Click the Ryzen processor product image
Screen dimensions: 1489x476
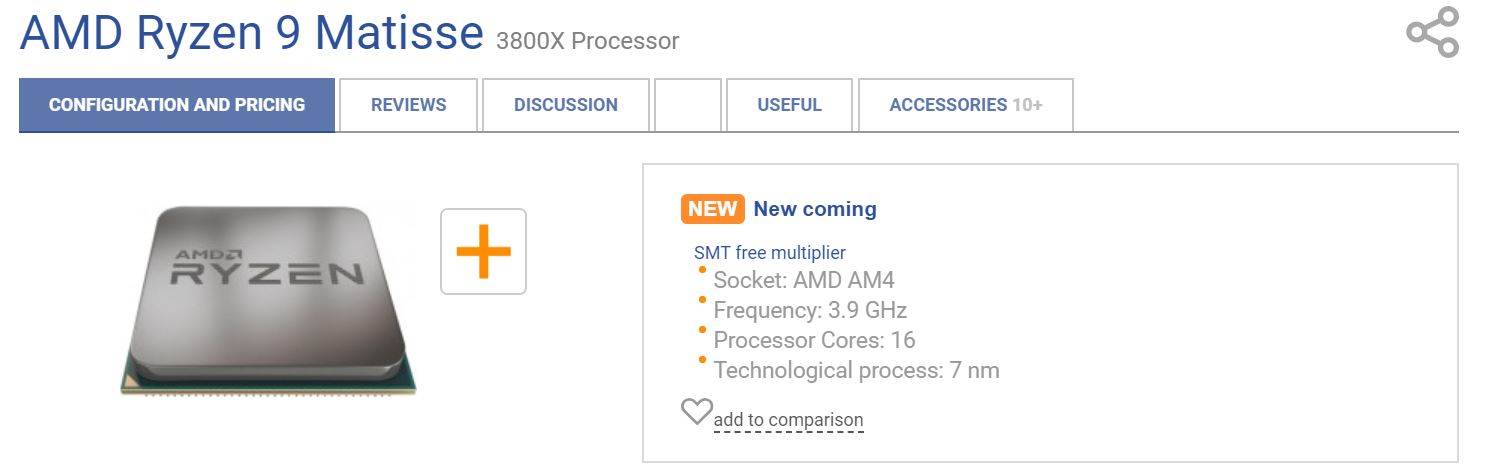coord(268,300)
